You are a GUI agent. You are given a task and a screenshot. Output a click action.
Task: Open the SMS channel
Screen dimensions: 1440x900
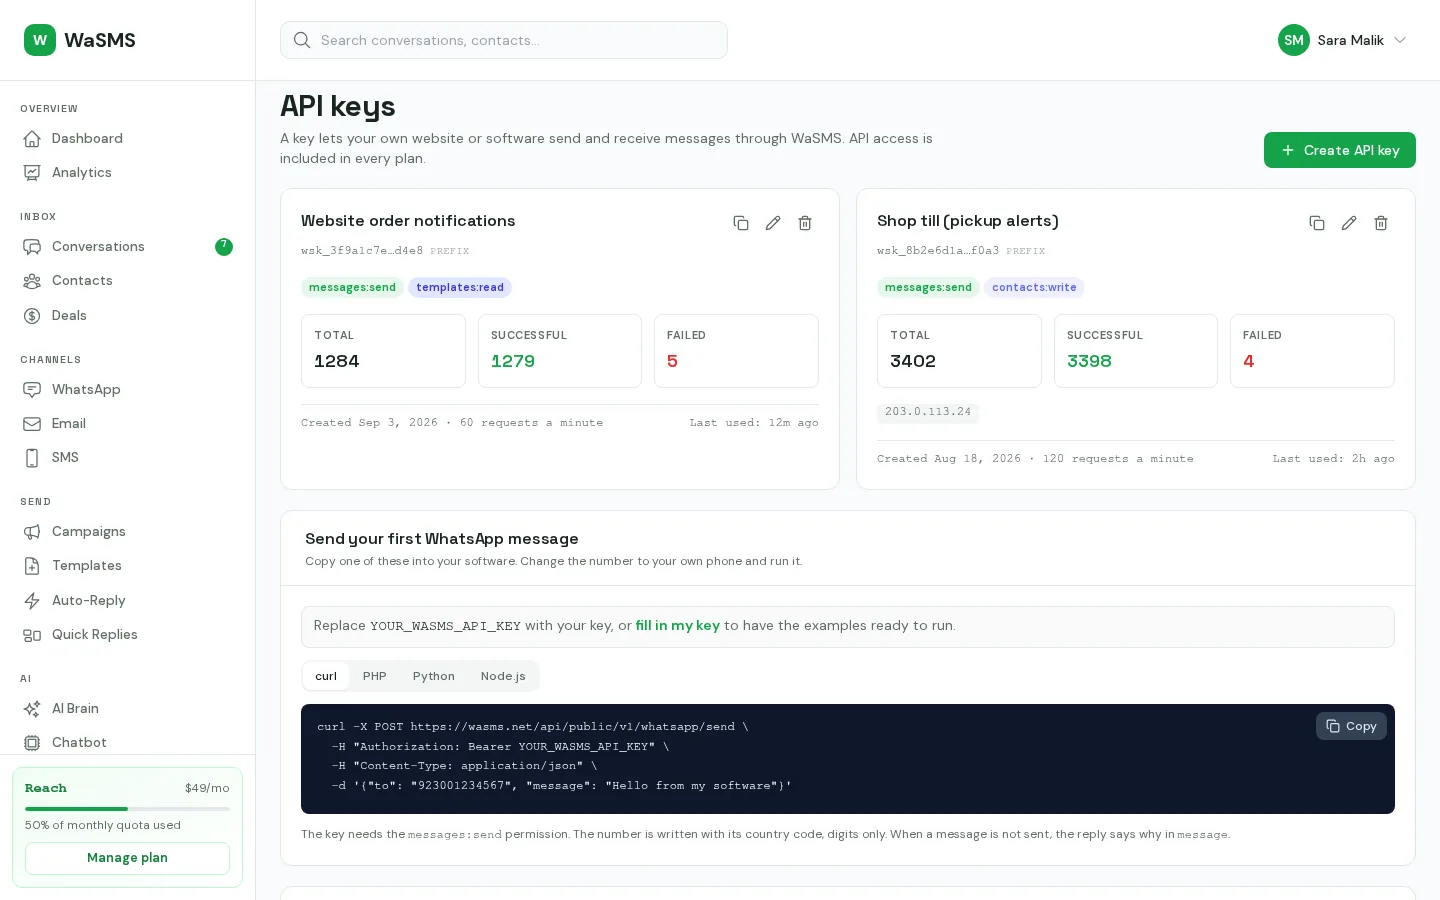[127, 457]
